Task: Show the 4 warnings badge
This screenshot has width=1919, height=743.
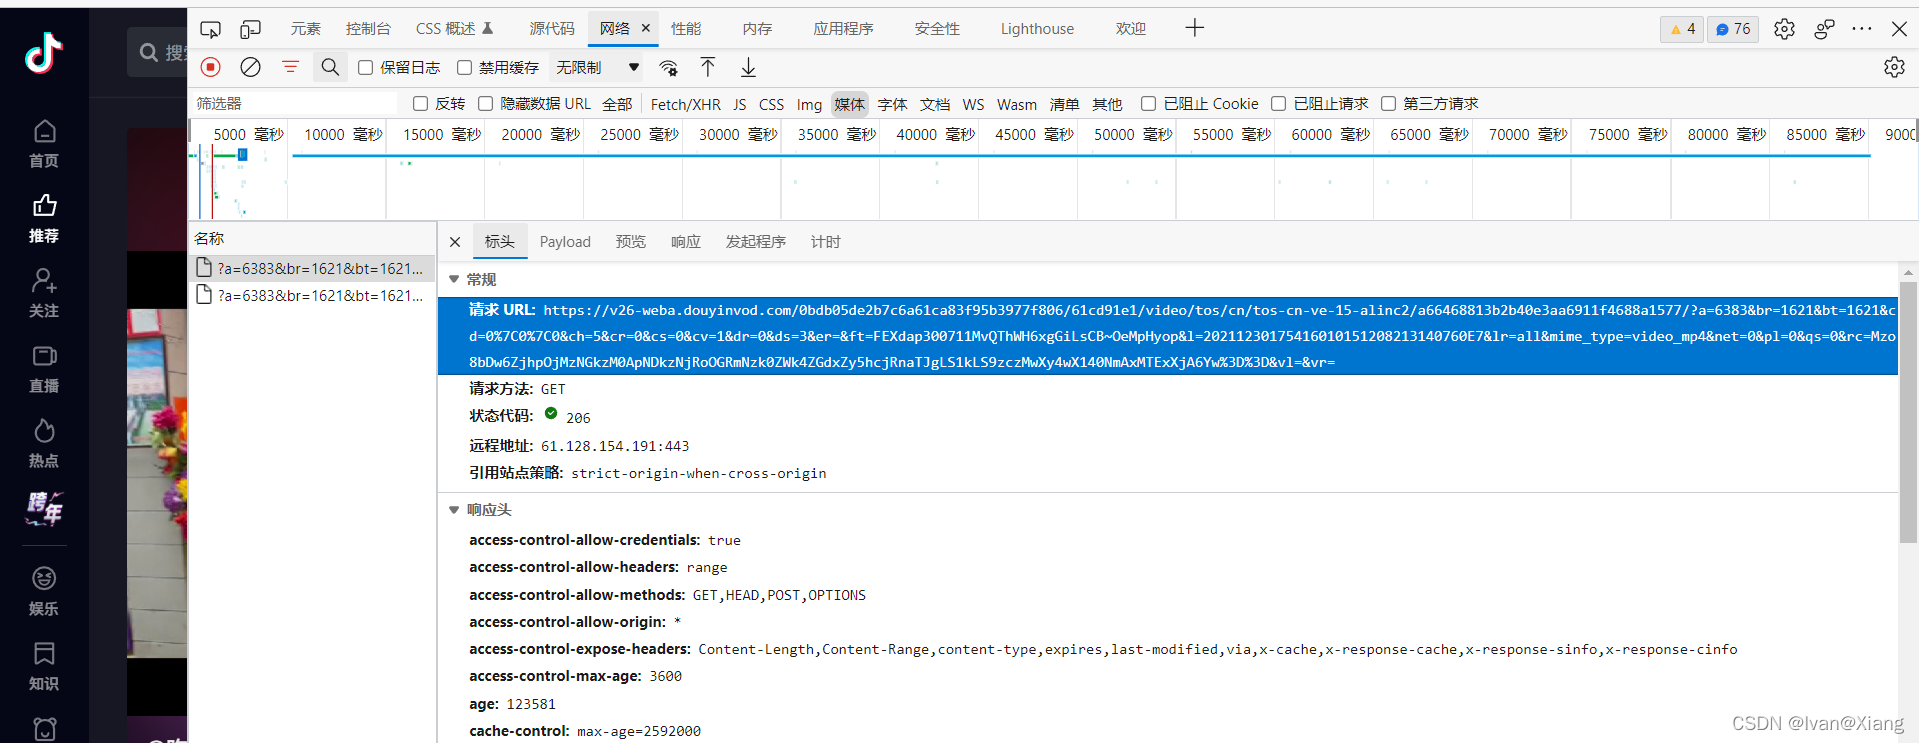Action: [x=1682, y=29]
